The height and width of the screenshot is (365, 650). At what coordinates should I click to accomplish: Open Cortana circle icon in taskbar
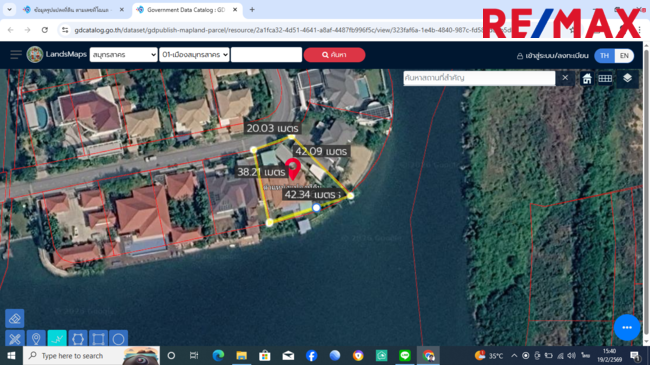(x=171, y=355)
